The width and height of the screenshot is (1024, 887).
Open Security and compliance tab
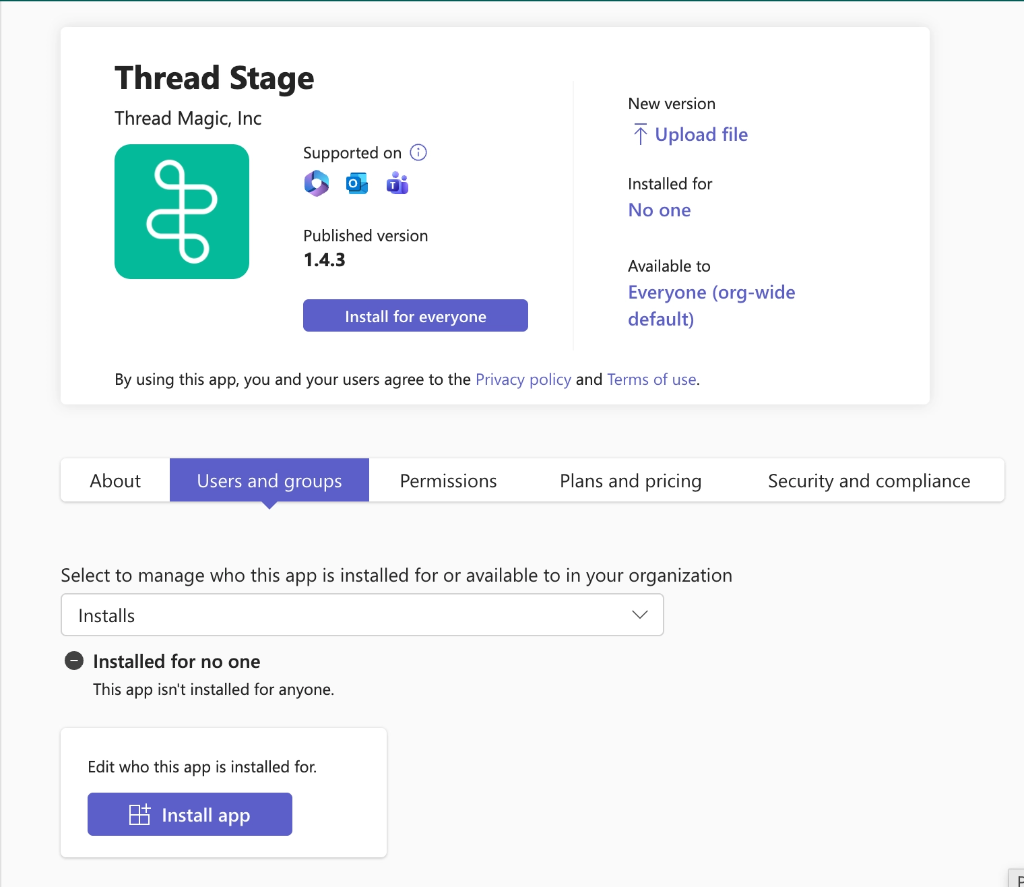point(869,481)
